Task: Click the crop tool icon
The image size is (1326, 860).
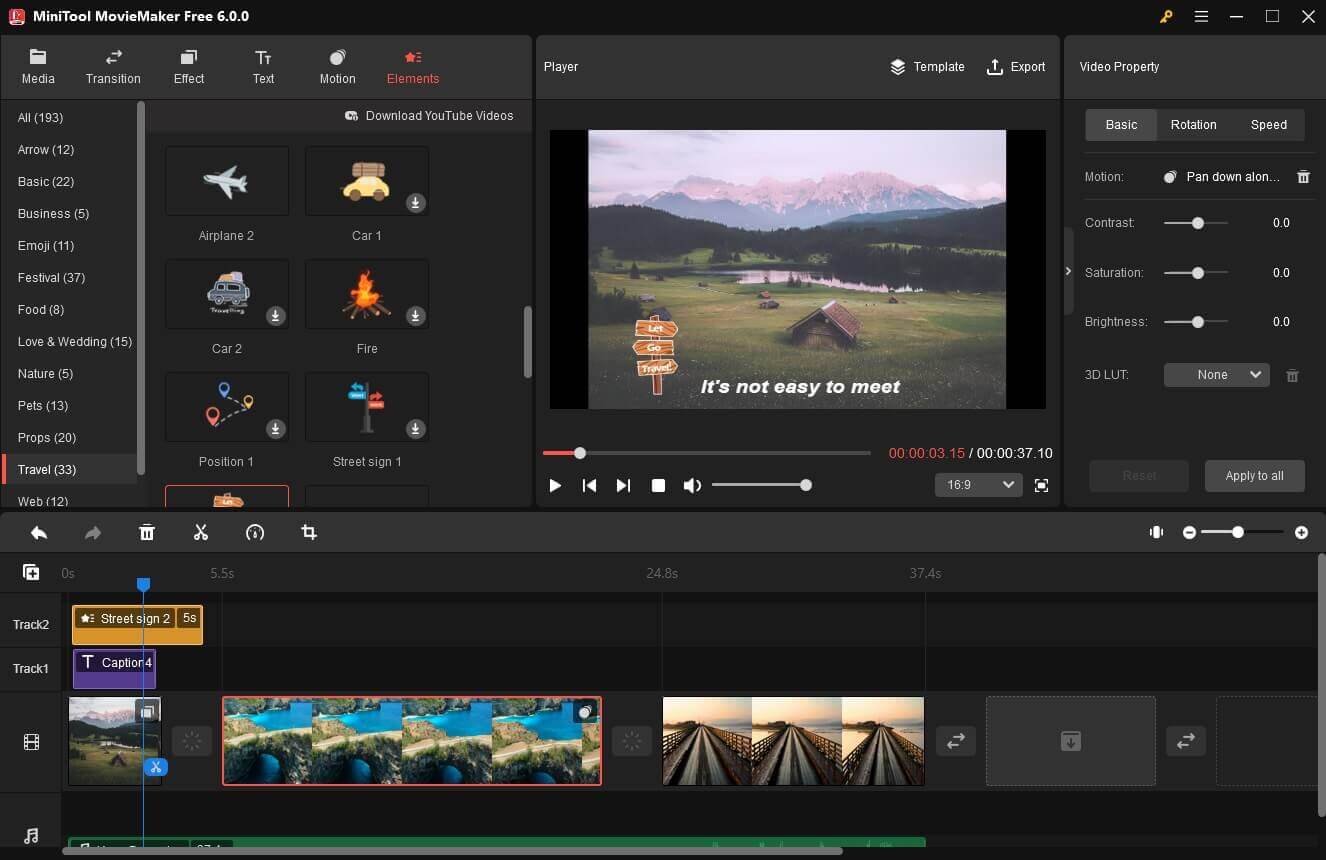Action: click(309, 533)
